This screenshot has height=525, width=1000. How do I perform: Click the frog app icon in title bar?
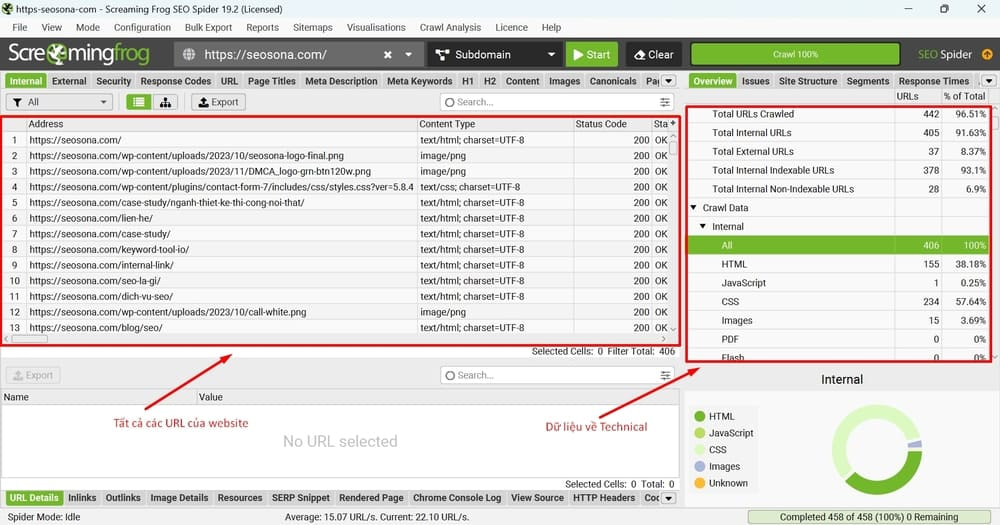pyautogui.click(x=7, y=9)
